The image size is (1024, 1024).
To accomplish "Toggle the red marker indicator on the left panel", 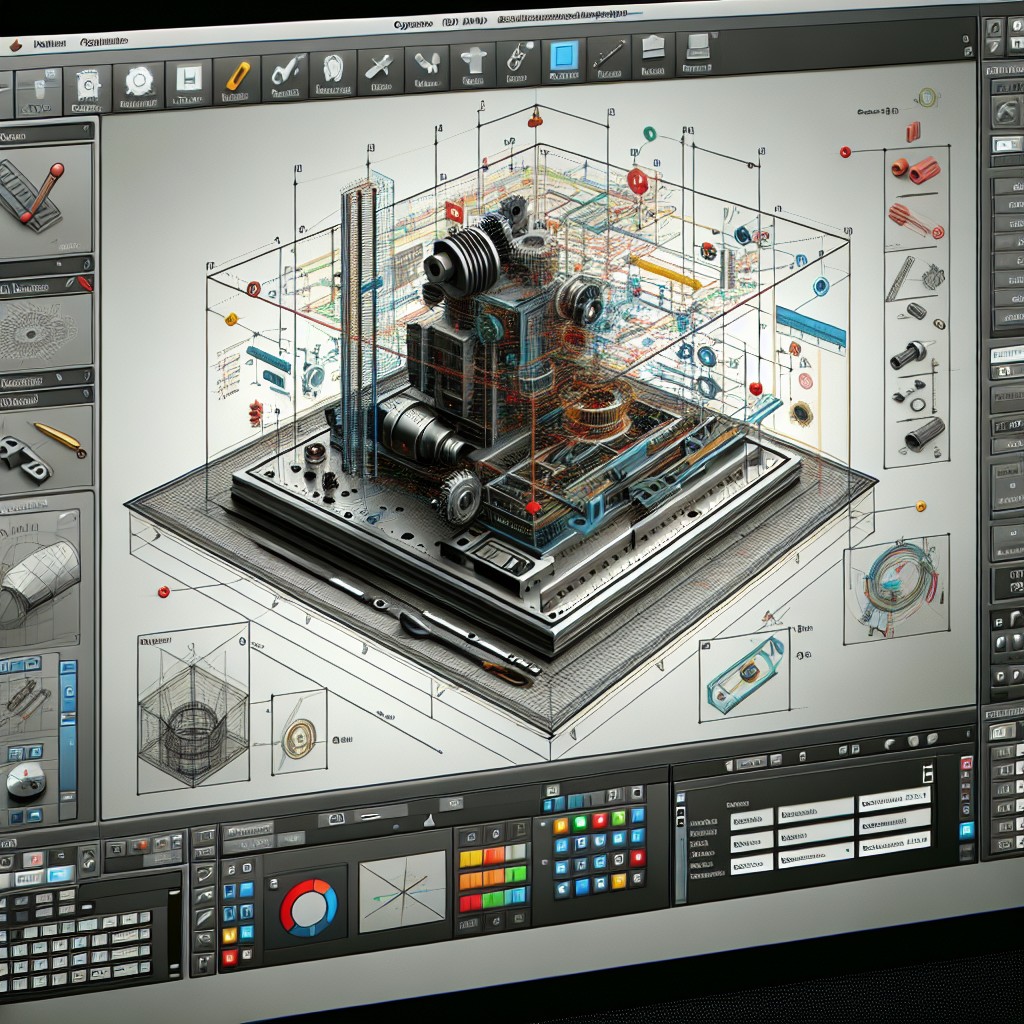I will 86,283.
